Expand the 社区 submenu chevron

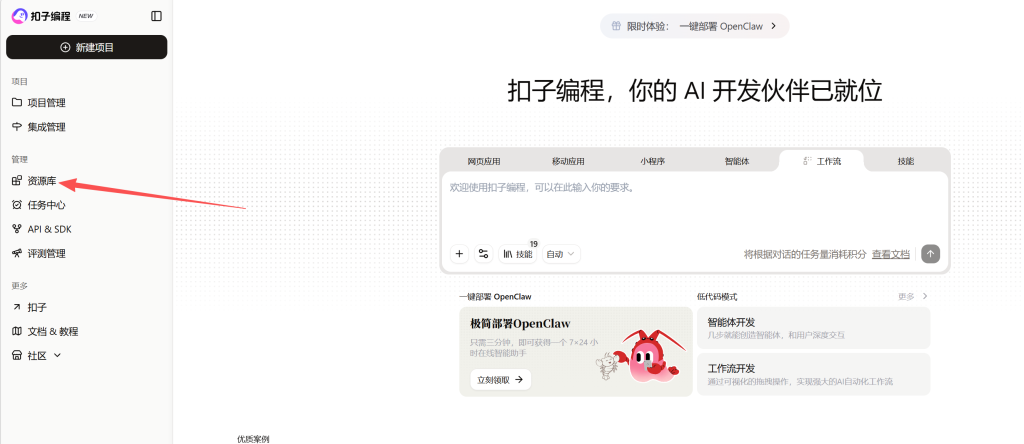coord(57,356)
